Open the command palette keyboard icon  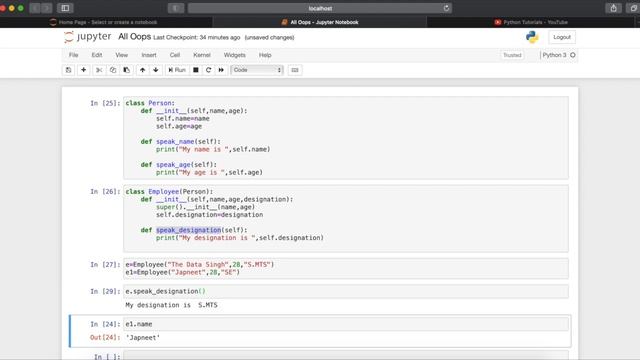tap(295, 70)
